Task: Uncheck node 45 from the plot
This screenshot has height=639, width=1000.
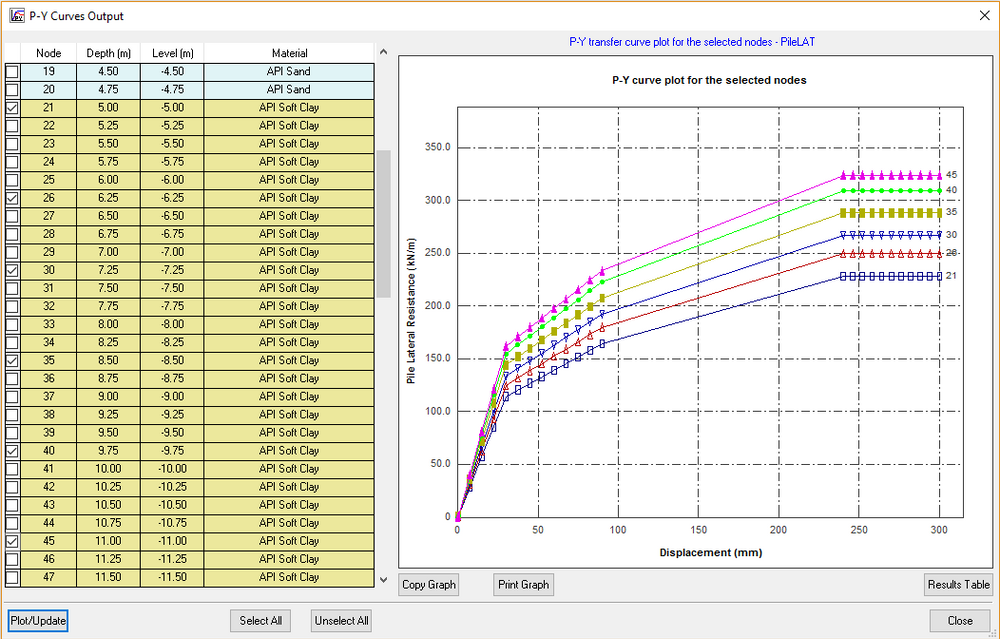Action: coord(11,540)
